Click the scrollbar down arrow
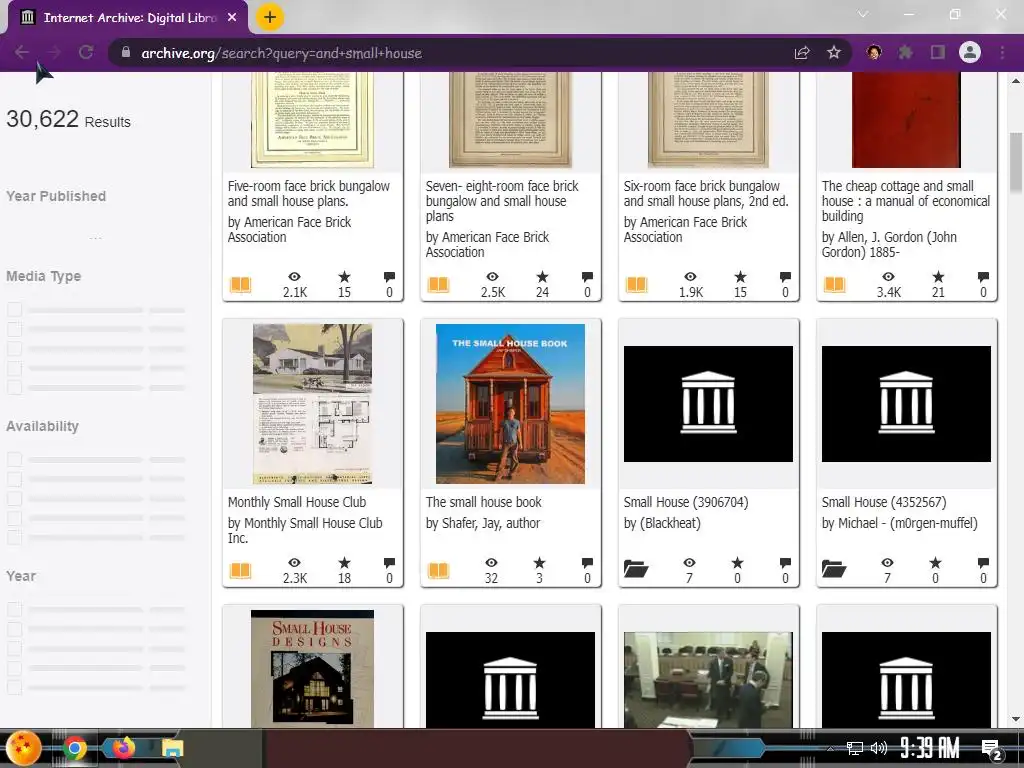This screenshot has height=768, width=1024. (x=1016, y=720)
